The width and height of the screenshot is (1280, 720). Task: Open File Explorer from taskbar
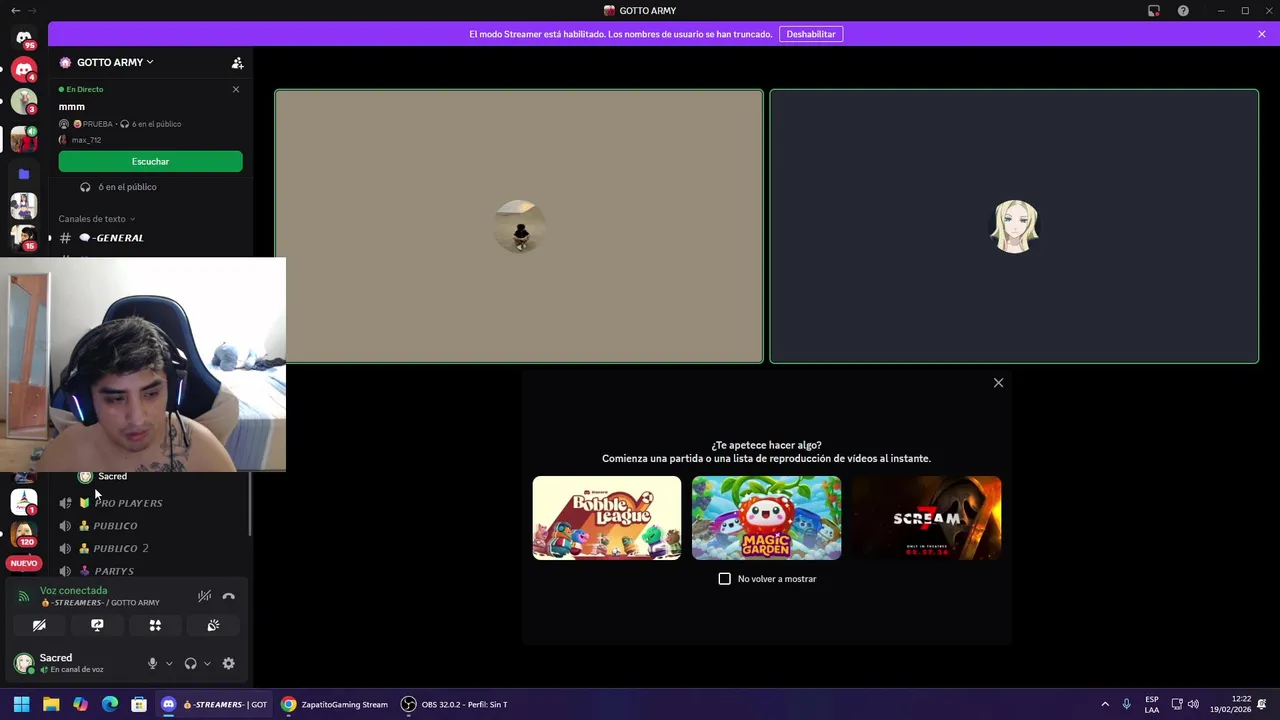coord(51,704)
